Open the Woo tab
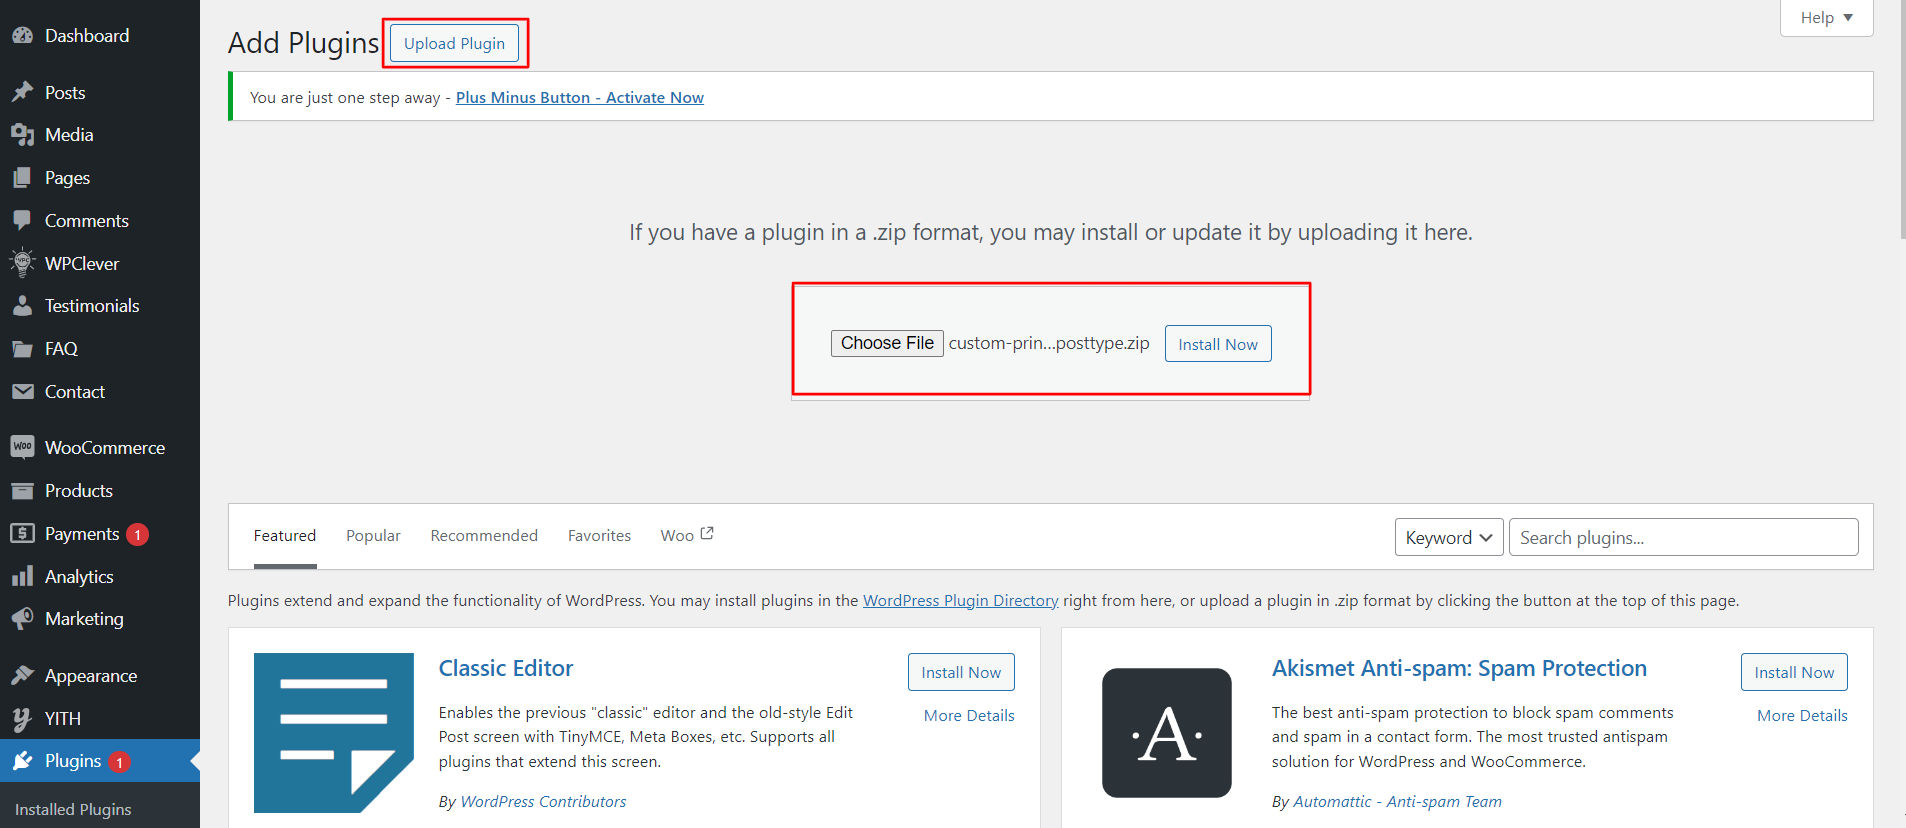 point(686,536)
